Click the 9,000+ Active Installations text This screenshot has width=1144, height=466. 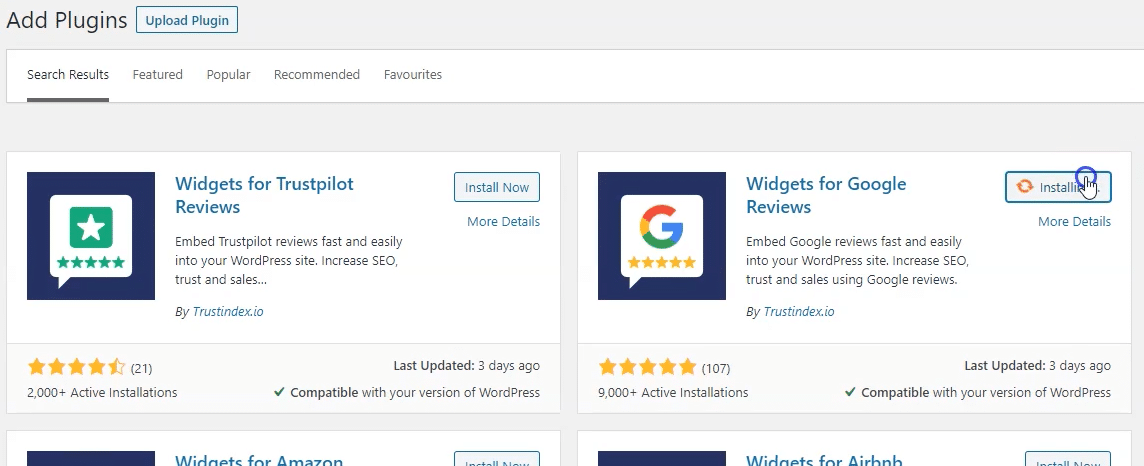[x=673, y=392]
